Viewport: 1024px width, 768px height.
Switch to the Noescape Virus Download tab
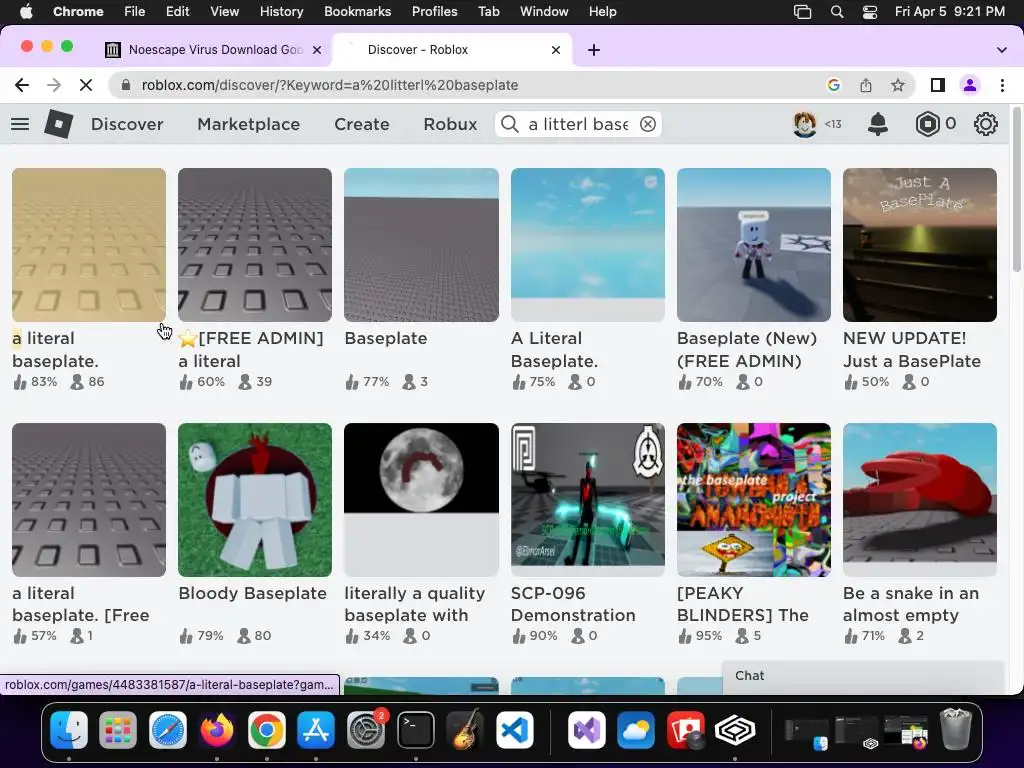(x=214, y=50)
